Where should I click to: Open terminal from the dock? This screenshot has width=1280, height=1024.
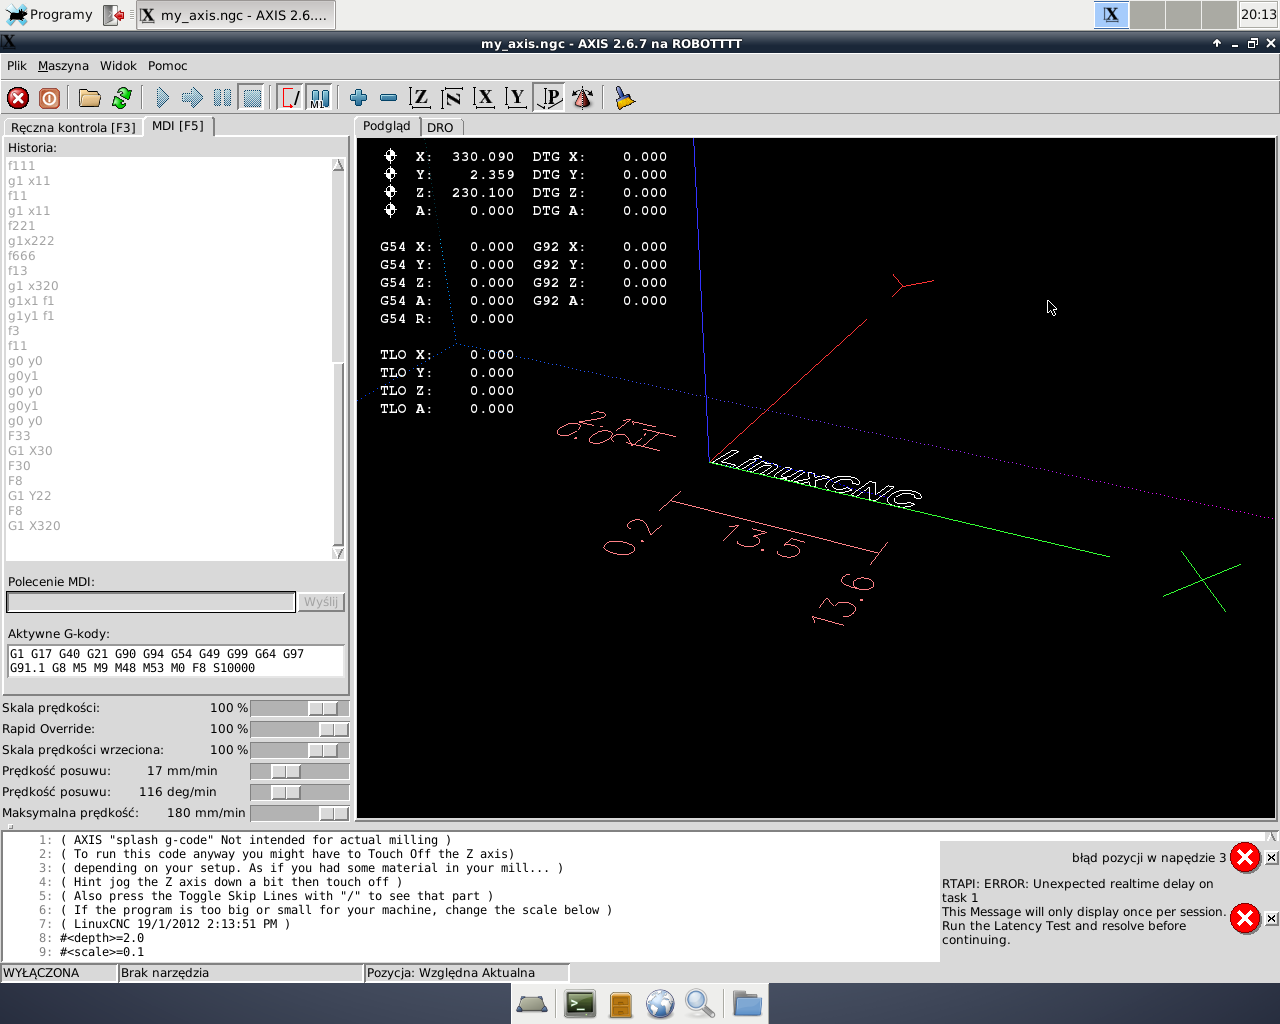580,1003
